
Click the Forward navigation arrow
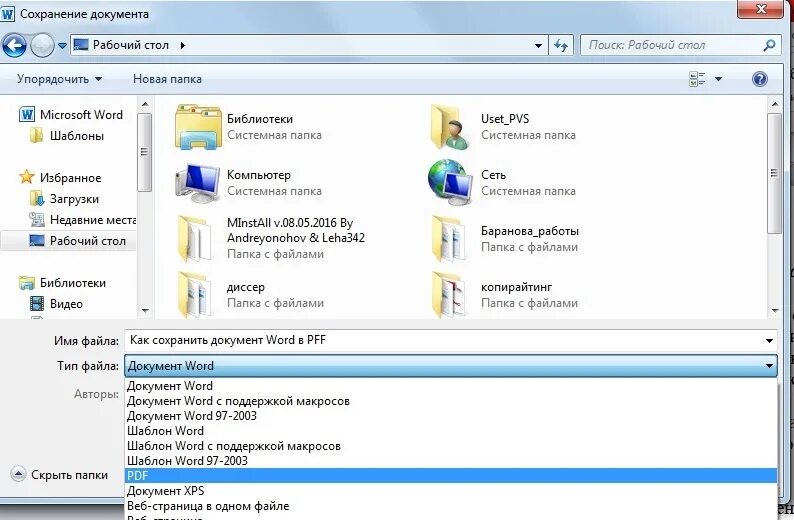[42, 46]
